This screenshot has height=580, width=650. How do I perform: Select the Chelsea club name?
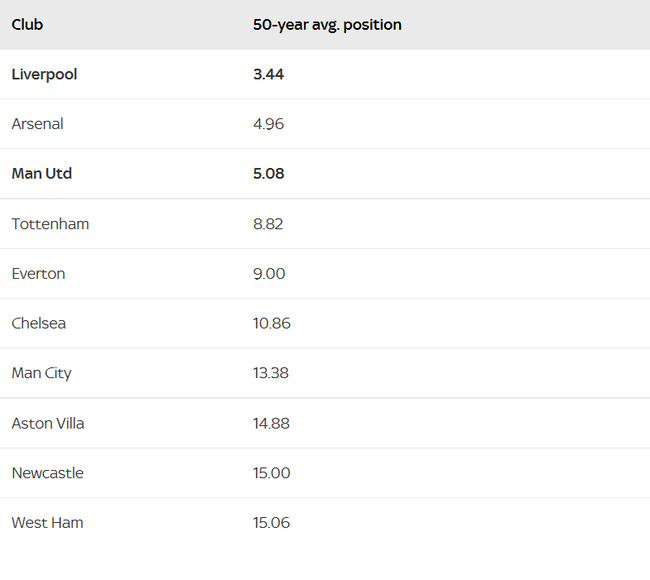(39, 324)
